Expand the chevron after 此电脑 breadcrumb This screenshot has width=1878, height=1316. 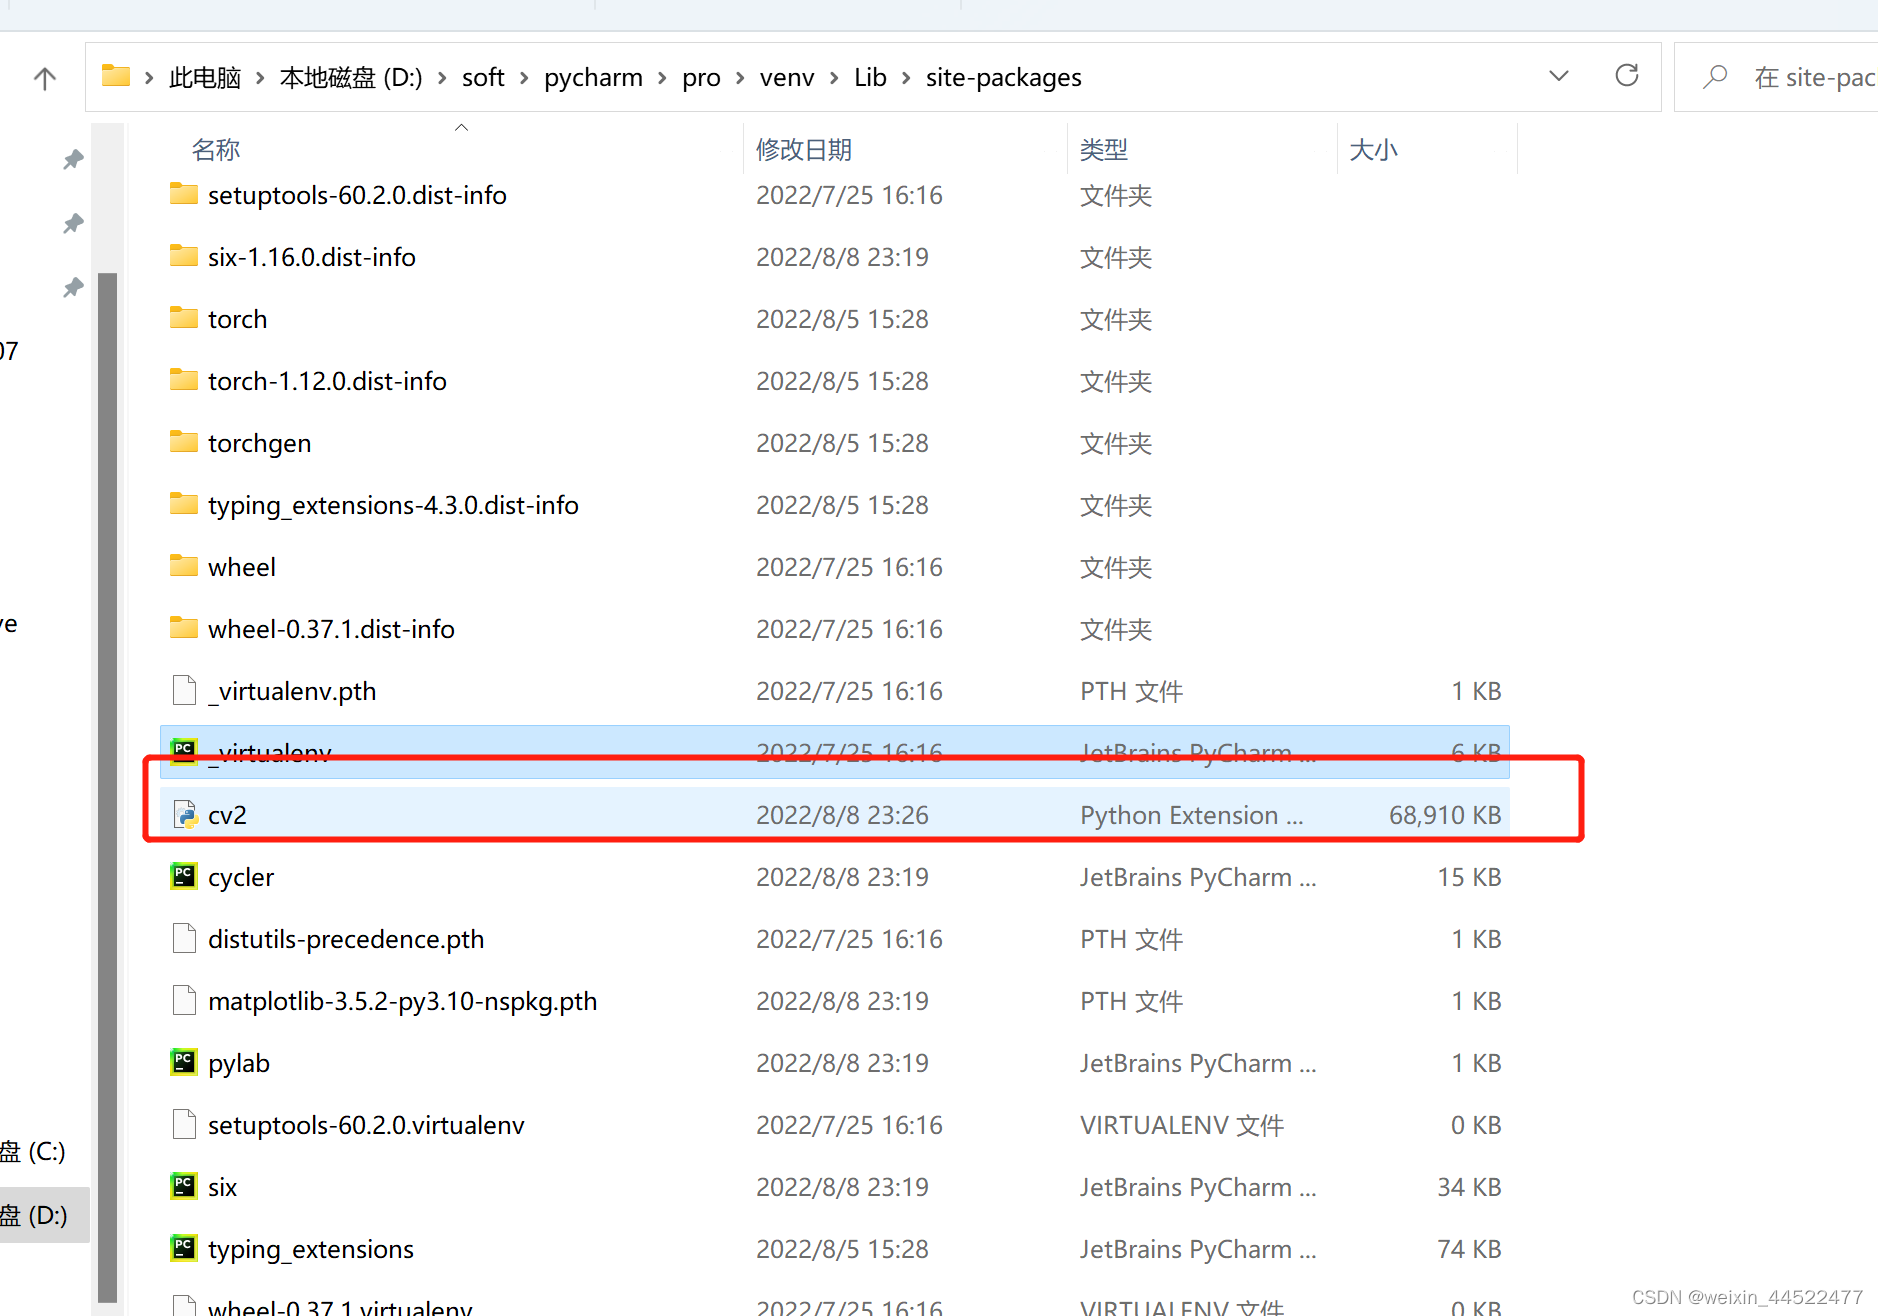click(x=260, y=78)
